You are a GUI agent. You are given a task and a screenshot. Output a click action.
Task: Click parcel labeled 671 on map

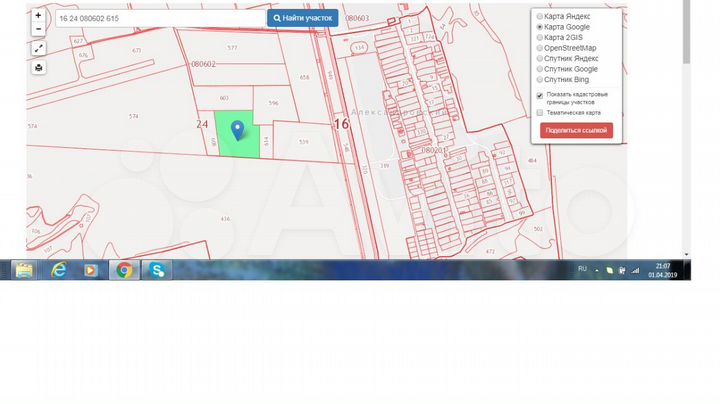136,51
